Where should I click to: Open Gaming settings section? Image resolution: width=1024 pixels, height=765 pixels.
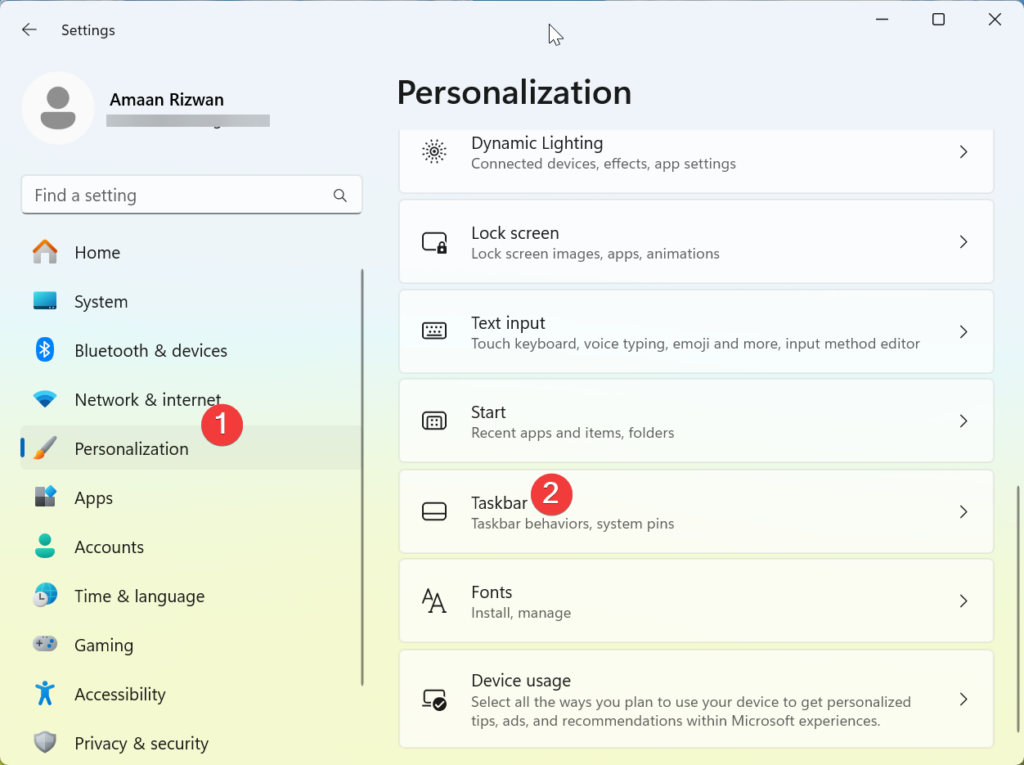pyautogui.click(x=191, y=644)
